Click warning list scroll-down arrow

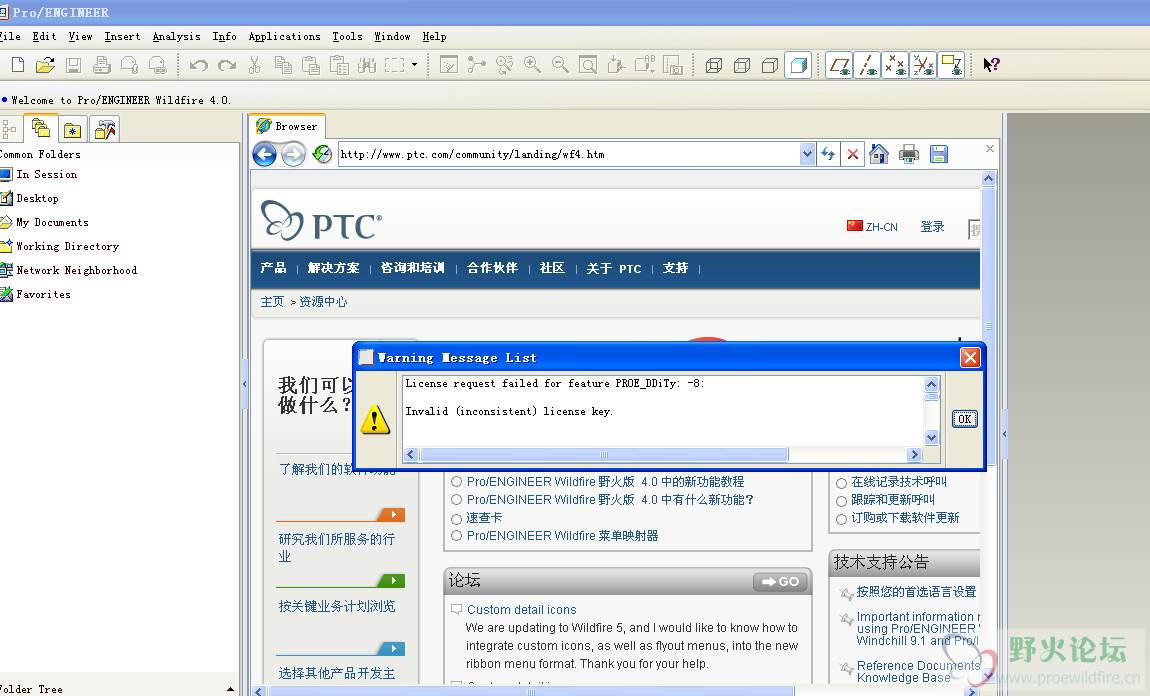click(x=931, y=438)
